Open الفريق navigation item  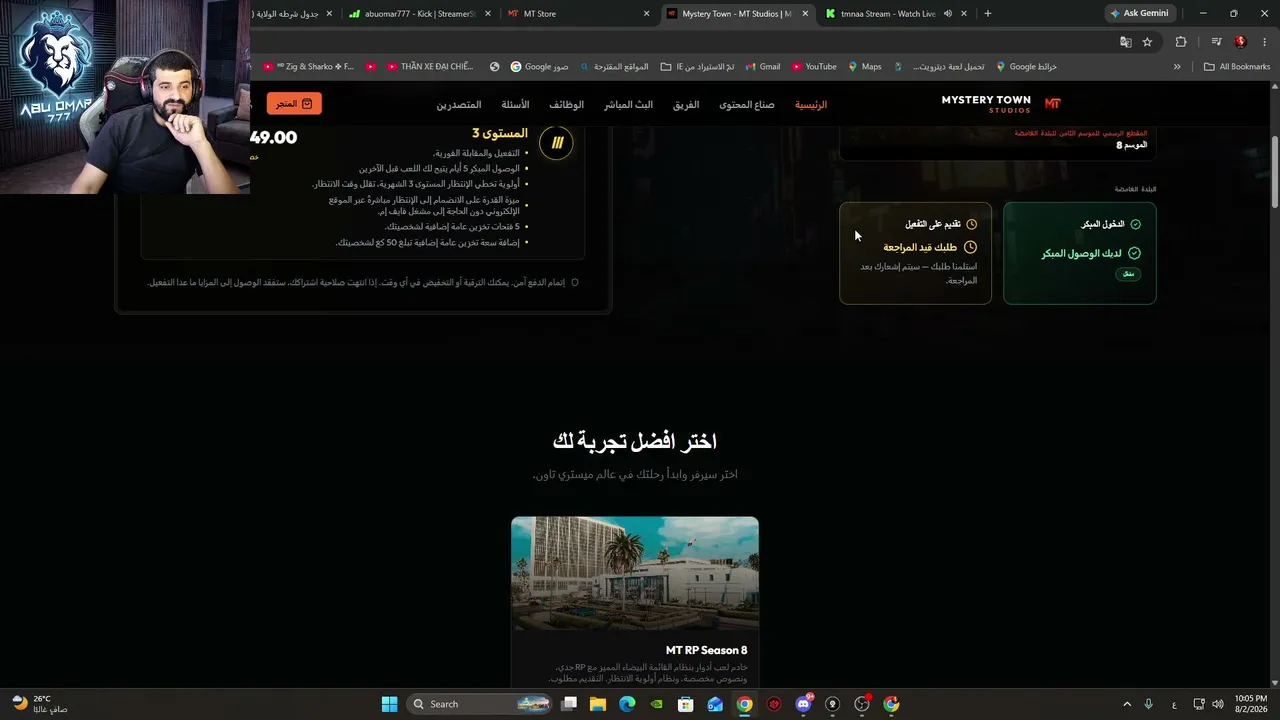click(x=686, y=105)
